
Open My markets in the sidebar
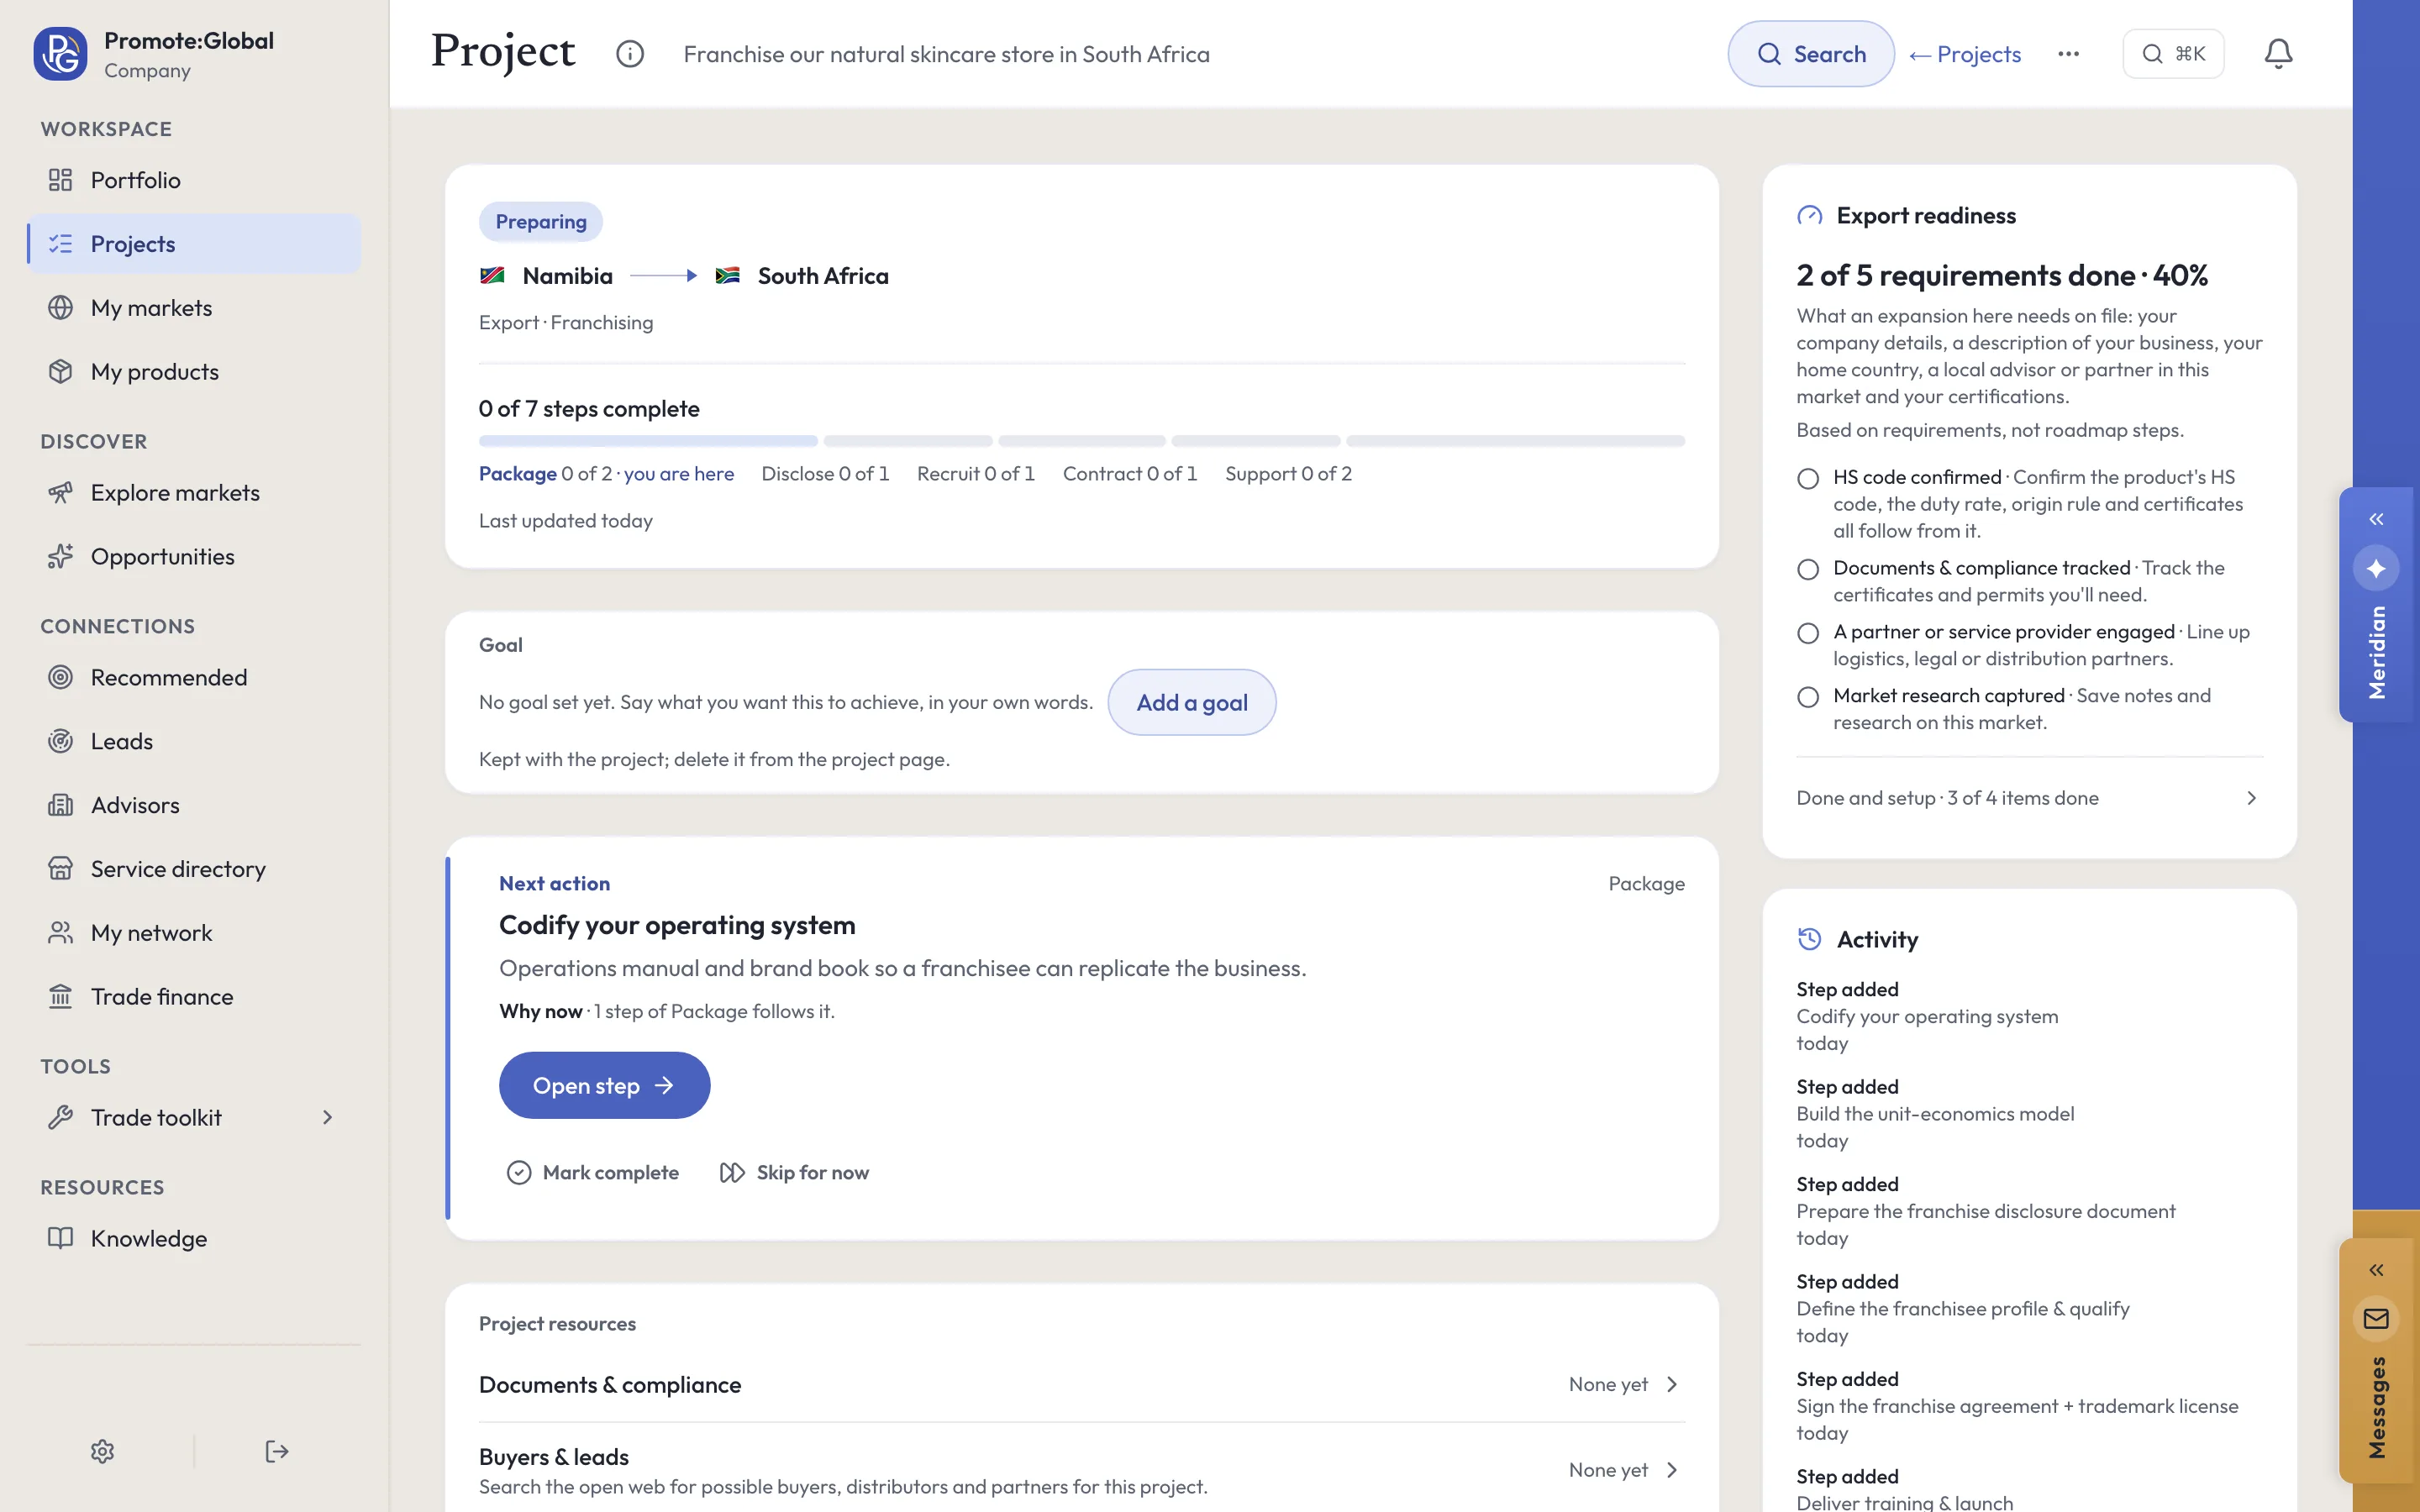194,308
